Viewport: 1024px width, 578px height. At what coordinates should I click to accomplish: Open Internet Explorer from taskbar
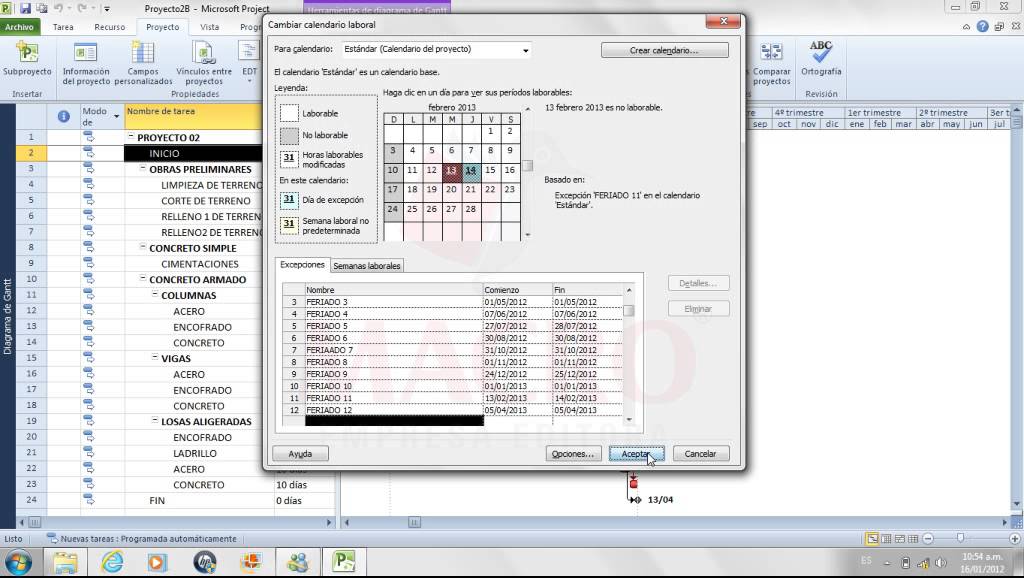coord(112,562)
